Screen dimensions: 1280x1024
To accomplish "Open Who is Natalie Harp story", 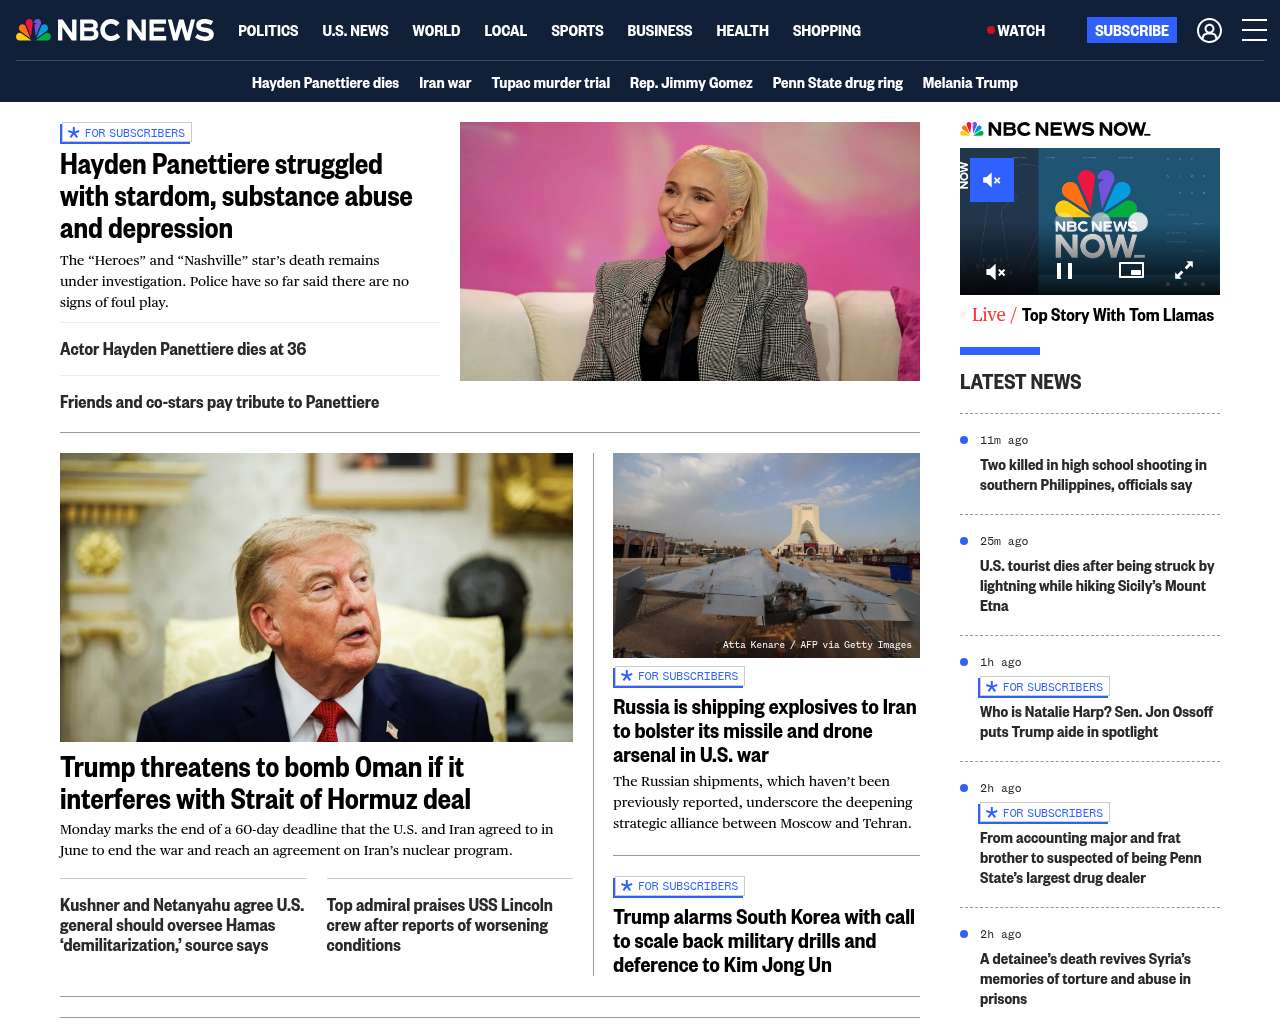I will 1096,722.
